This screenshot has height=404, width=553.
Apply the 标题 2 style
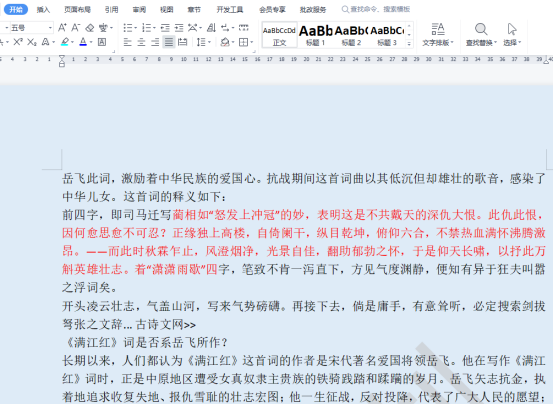[351, 35]
